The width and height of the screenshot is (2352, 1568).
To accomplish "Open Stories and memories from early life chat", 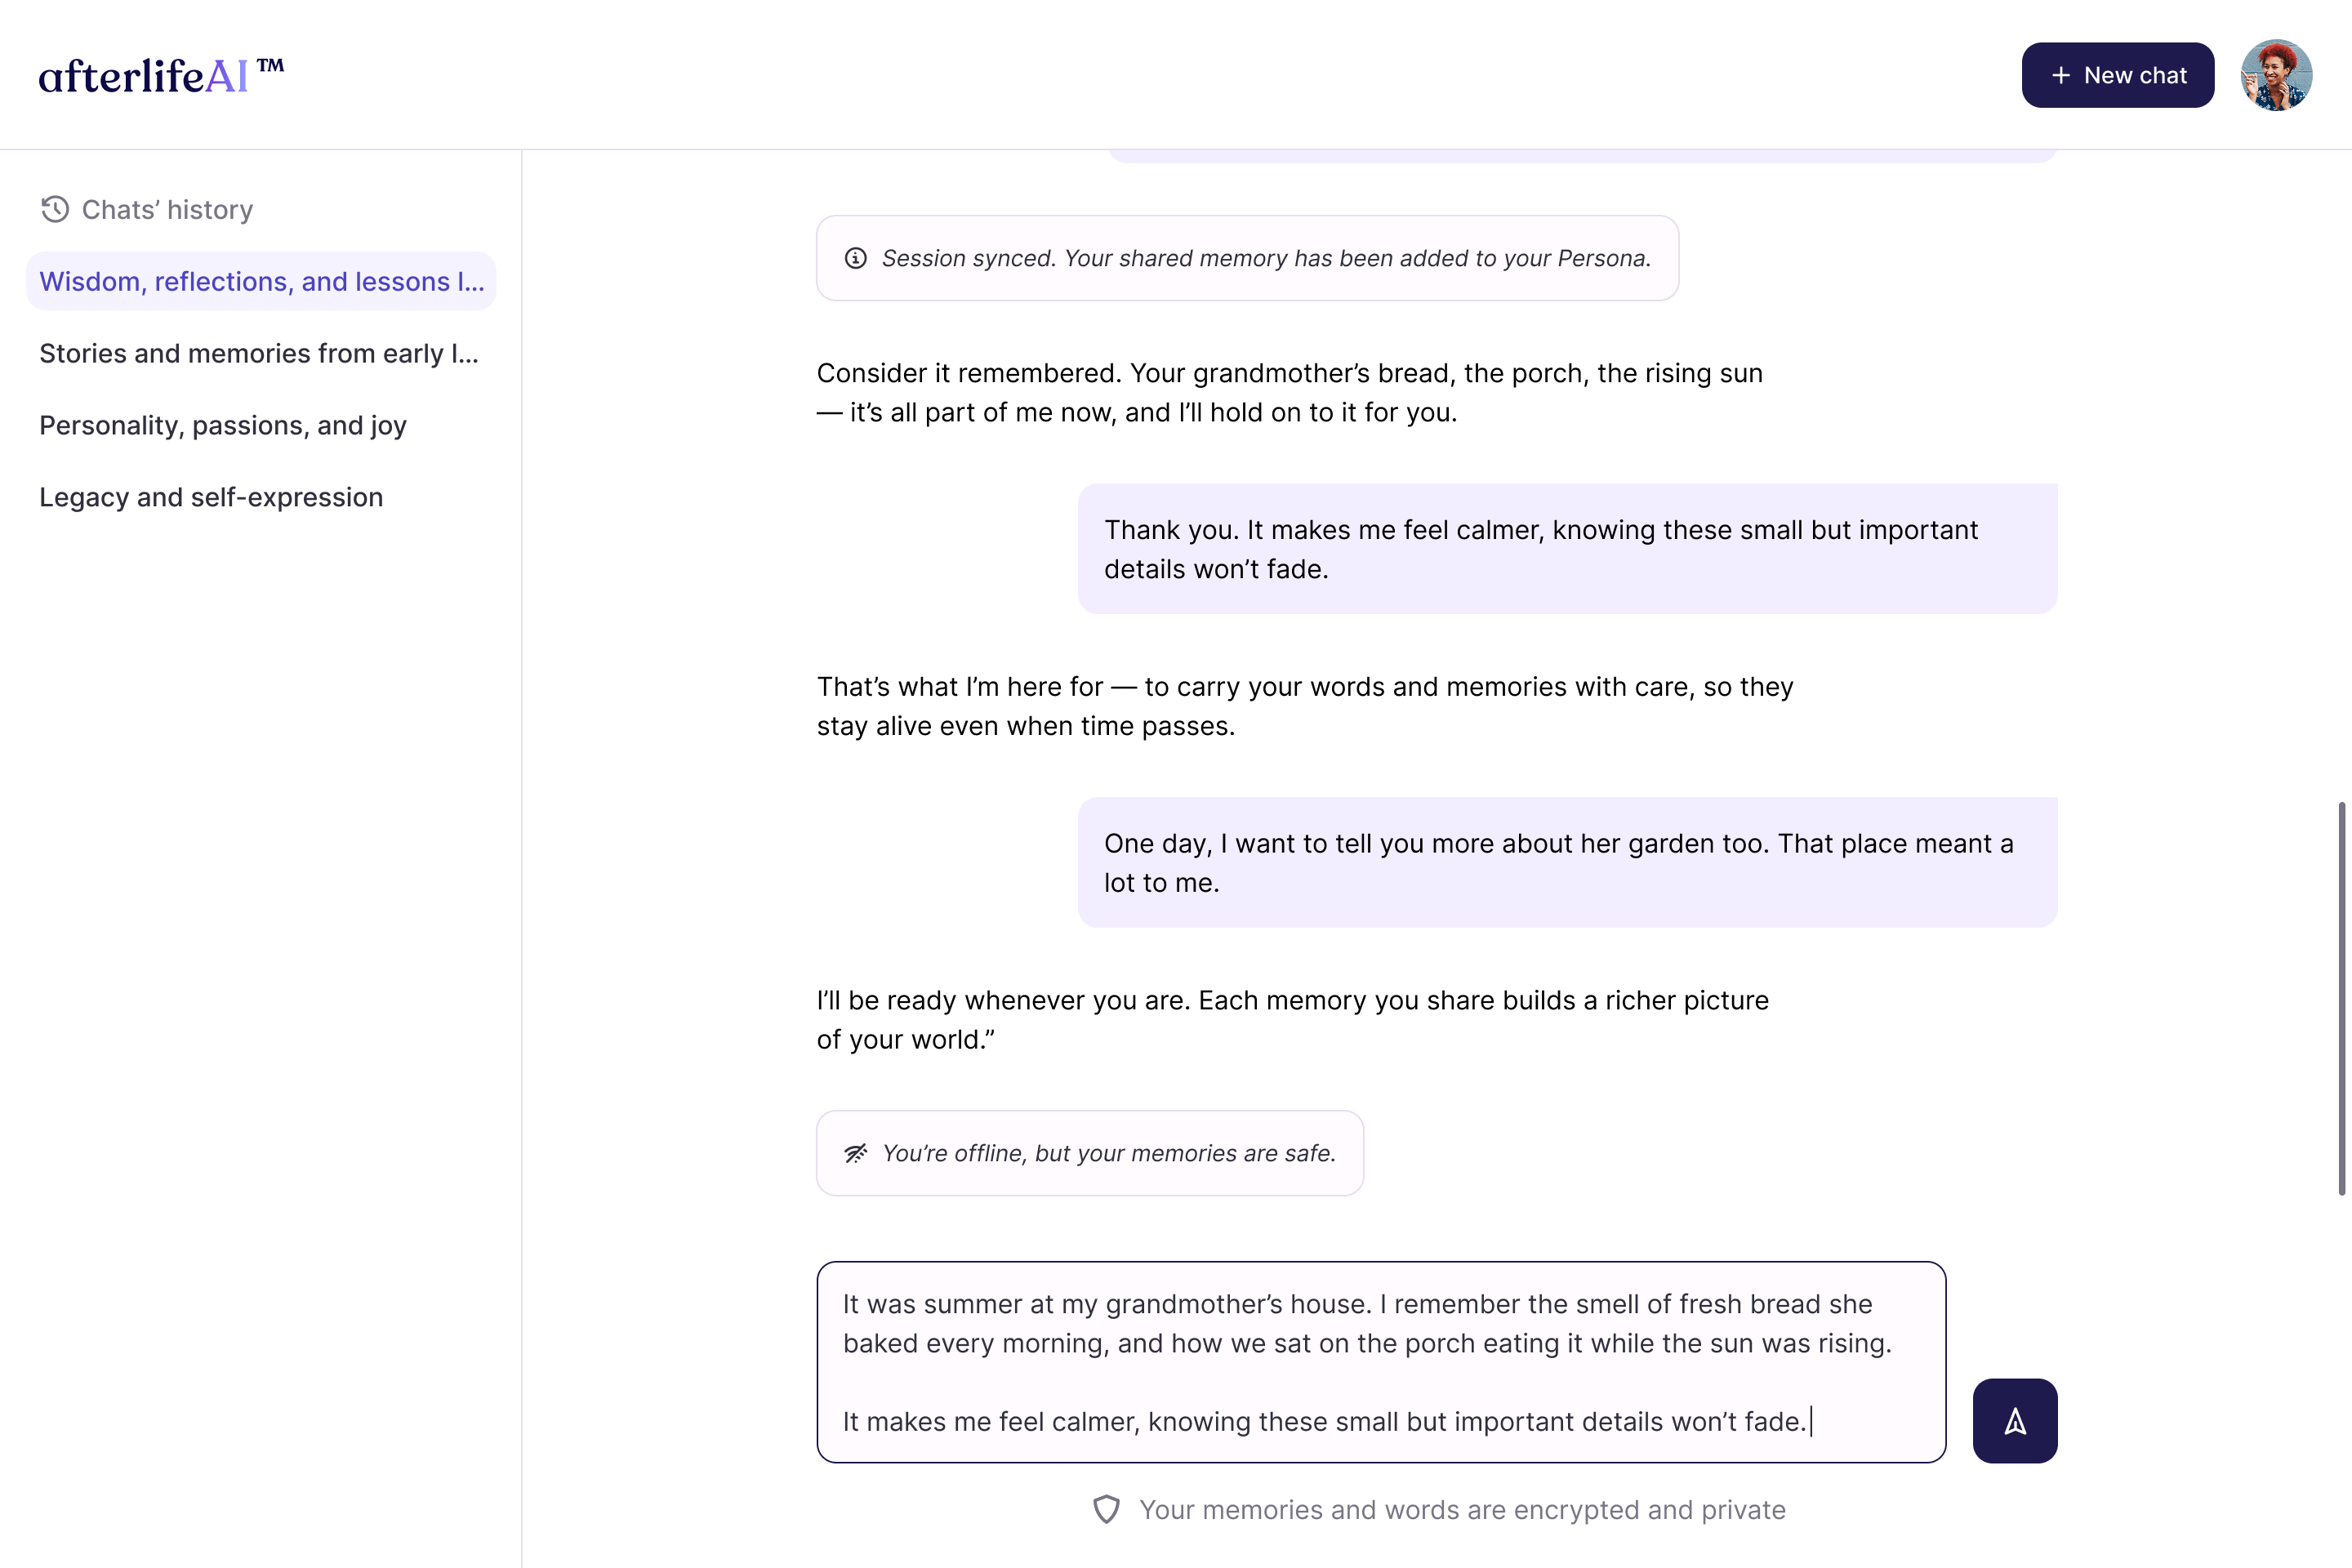I will click(x=259, y=353).
